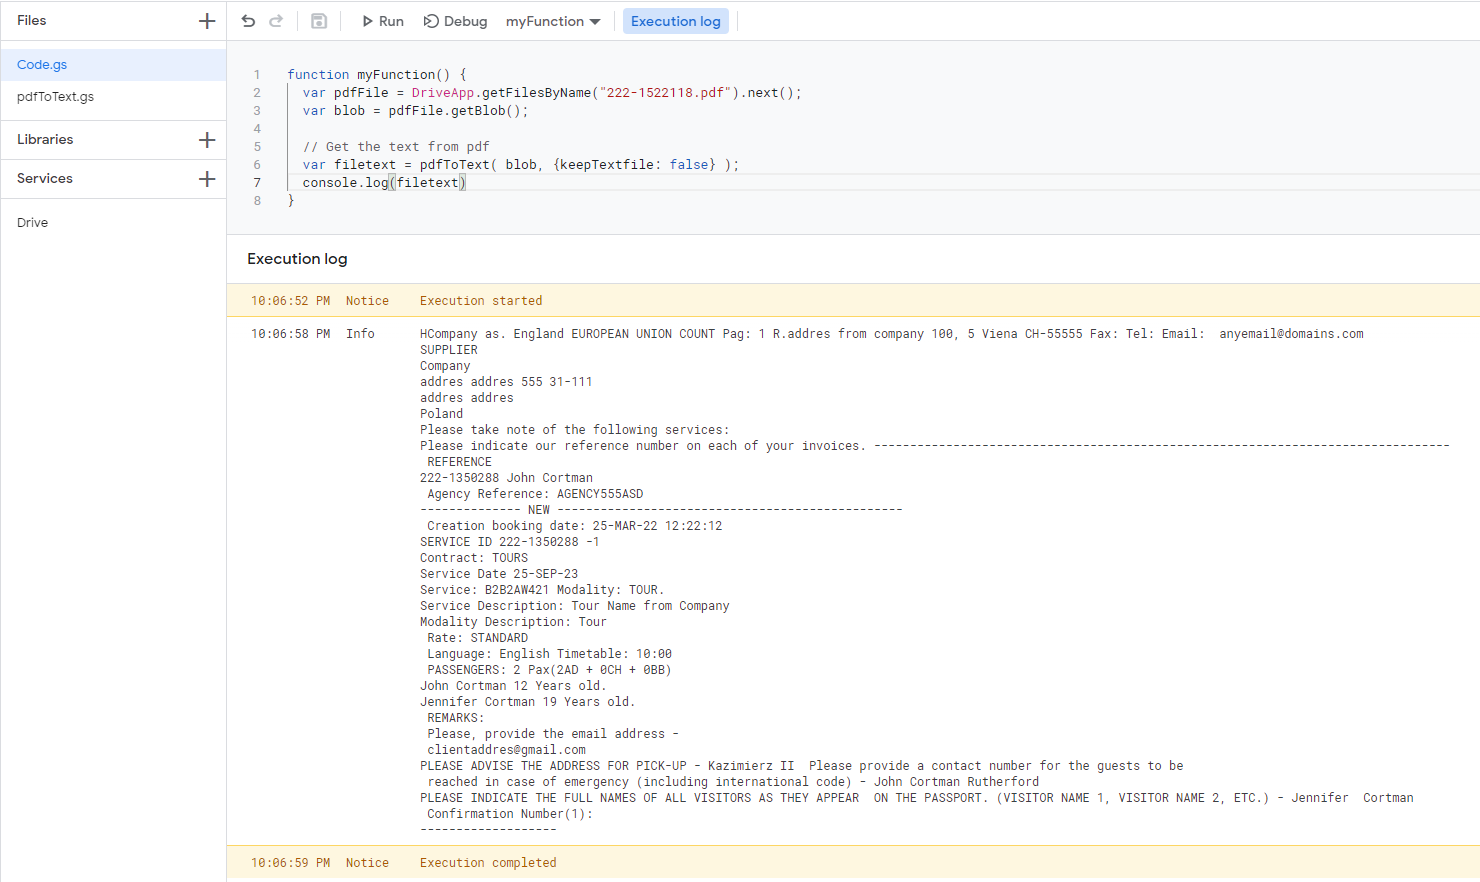The height and width of the screenshot is (882, 1480).
Task: Select the 'Execution started' notice row
Action: 853,301
